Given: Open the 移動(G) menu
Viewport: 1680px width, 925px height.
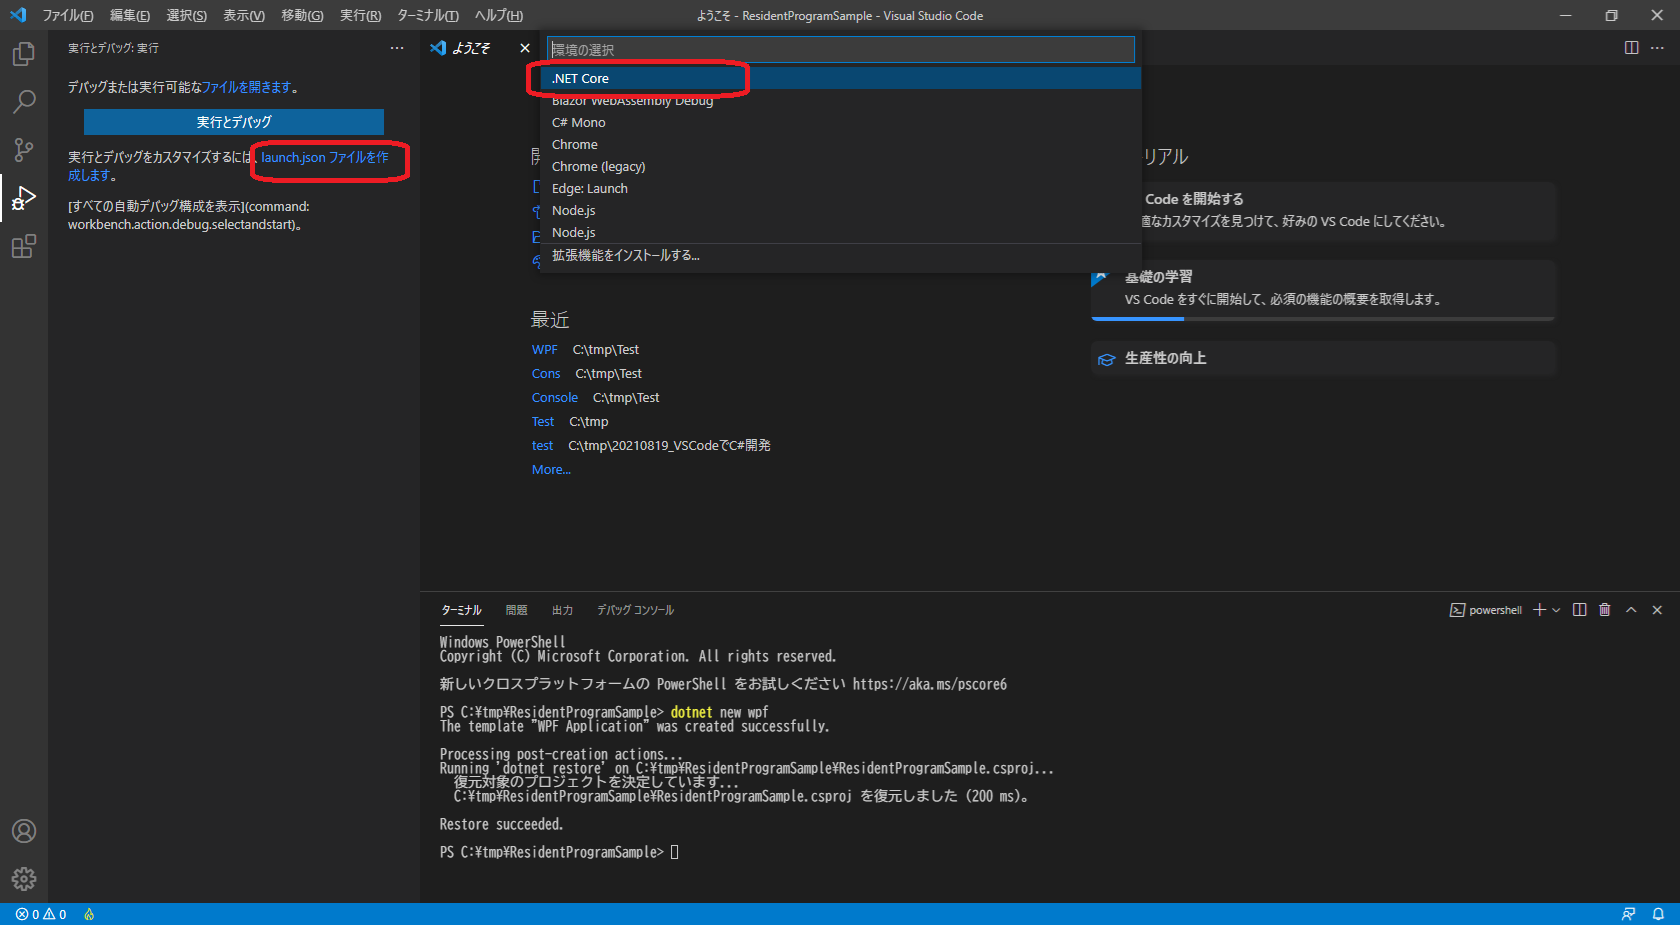Looking at the screenshot, I should coord(302,15).
